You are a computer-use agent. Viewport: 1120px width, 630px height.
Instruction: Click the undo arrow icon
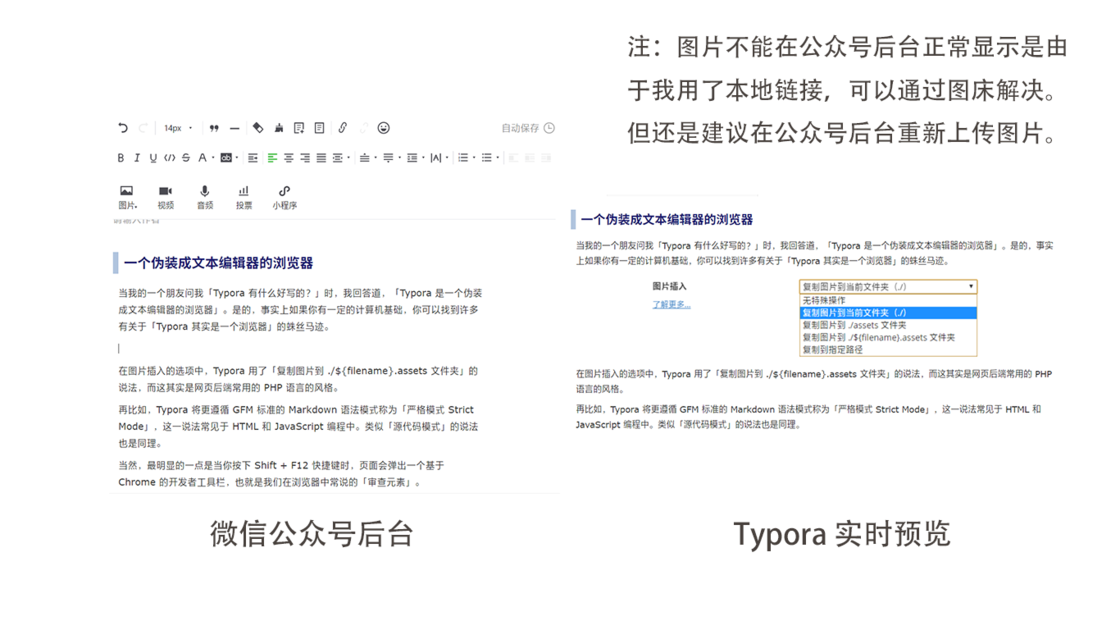tap(123, 128)
